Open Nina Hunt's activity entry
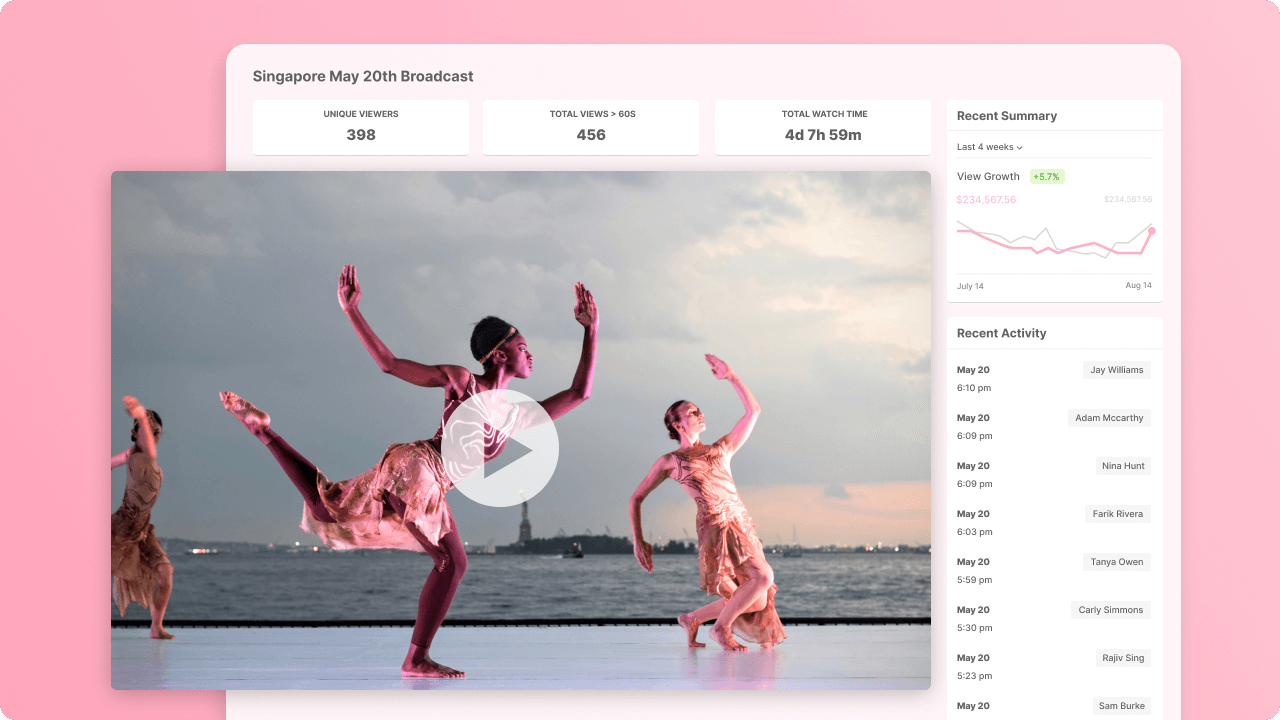Image resolution: width=1280 pixels, height=720 pixels. [1123, 466]
